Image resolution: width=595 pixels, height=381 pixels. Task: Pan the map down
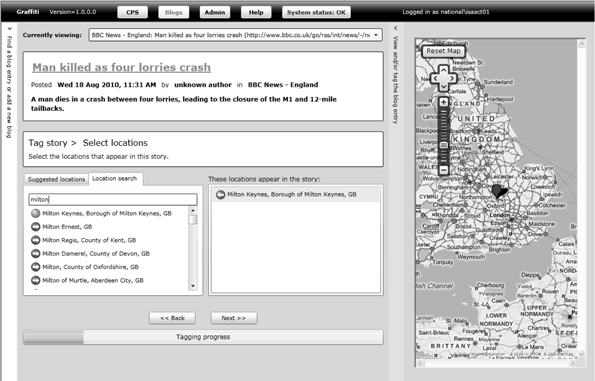pos(443,87)
